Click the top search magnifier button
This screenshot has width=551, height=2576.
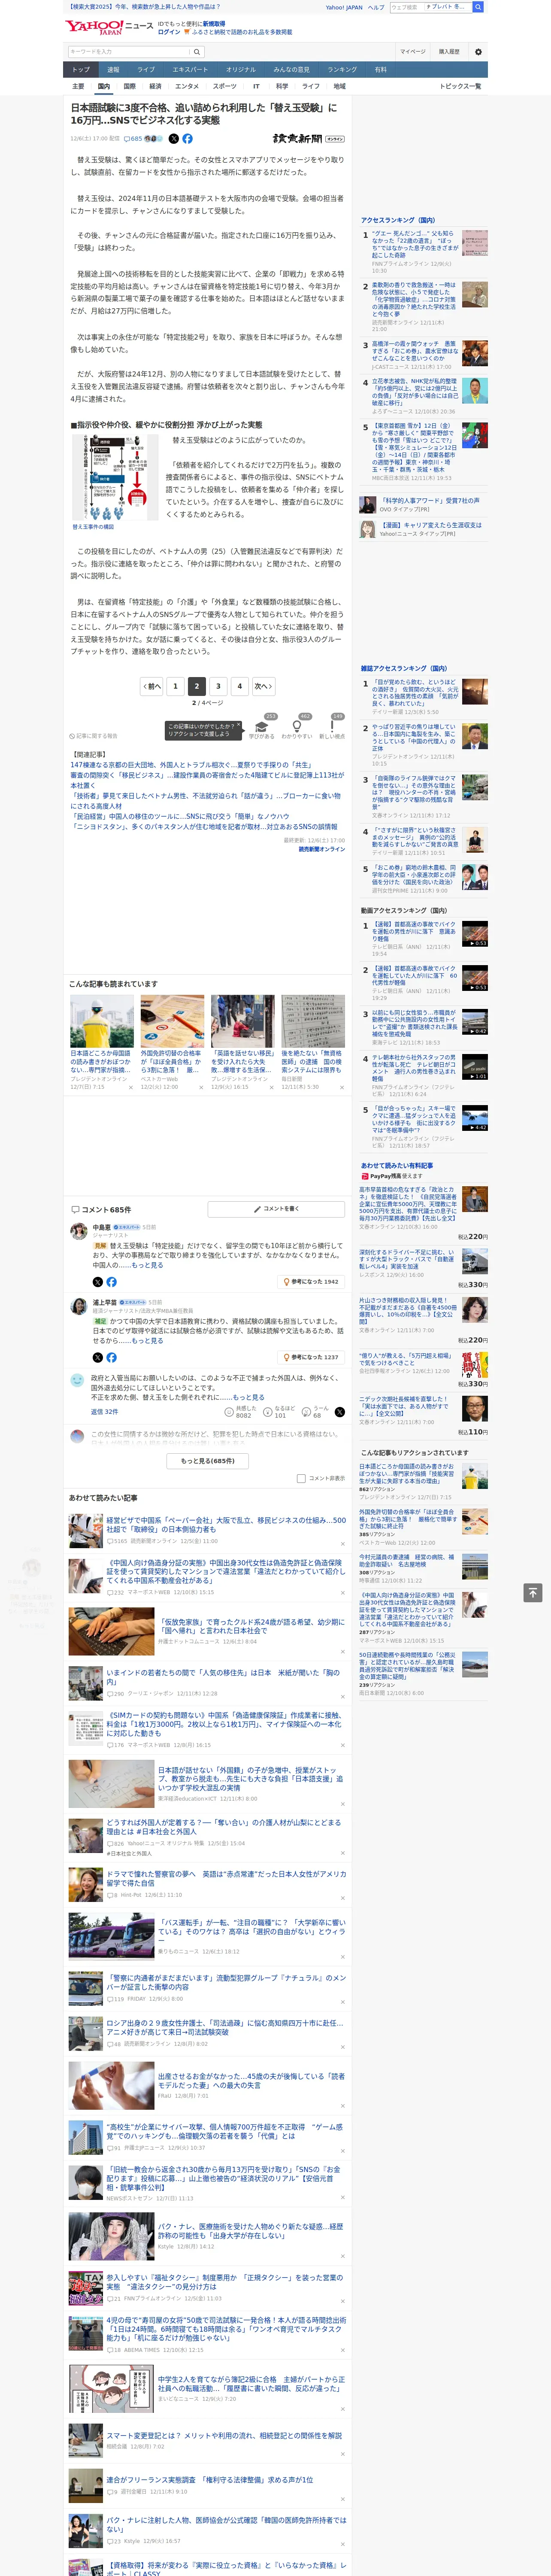[478, 7]
